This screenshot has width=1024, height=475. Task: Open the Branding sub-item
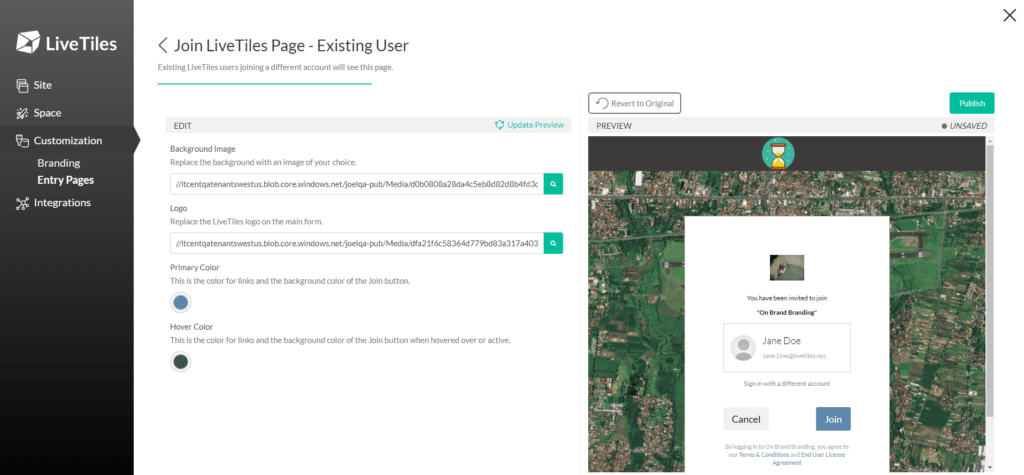[59, 163]
